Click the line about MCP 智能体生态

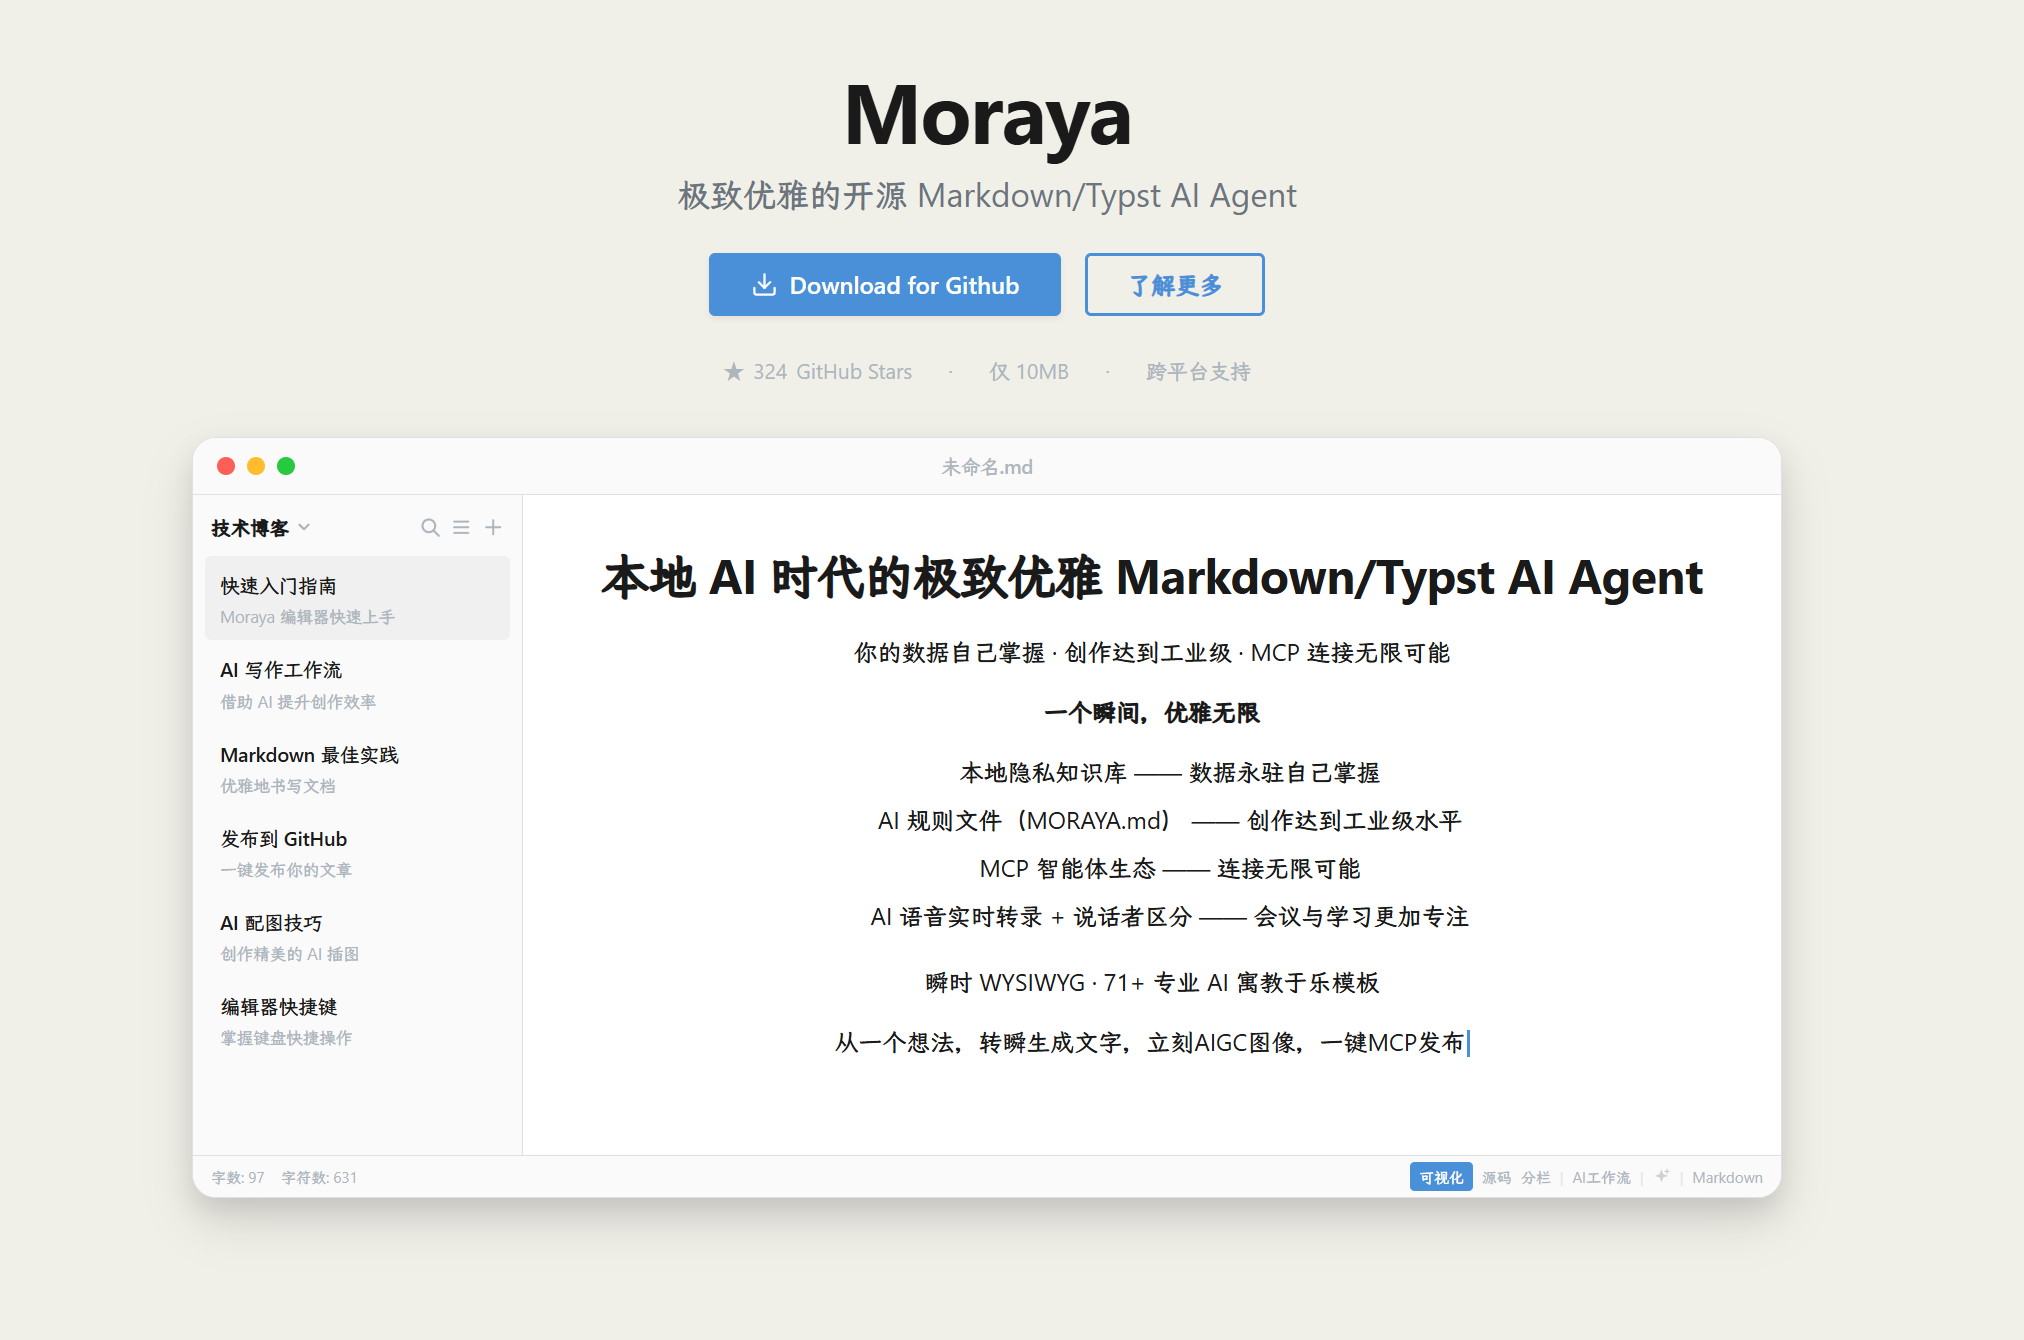point(1169,869)
